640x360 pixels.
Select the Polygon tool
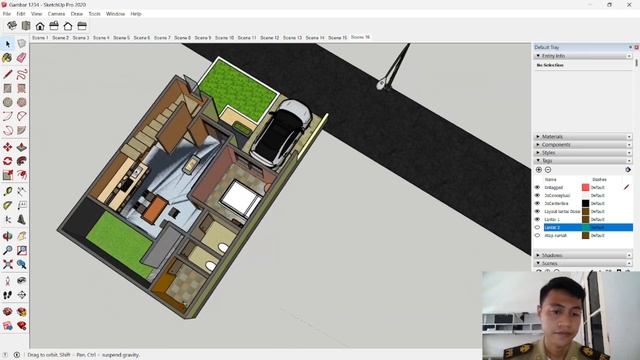tap(22, 102)
